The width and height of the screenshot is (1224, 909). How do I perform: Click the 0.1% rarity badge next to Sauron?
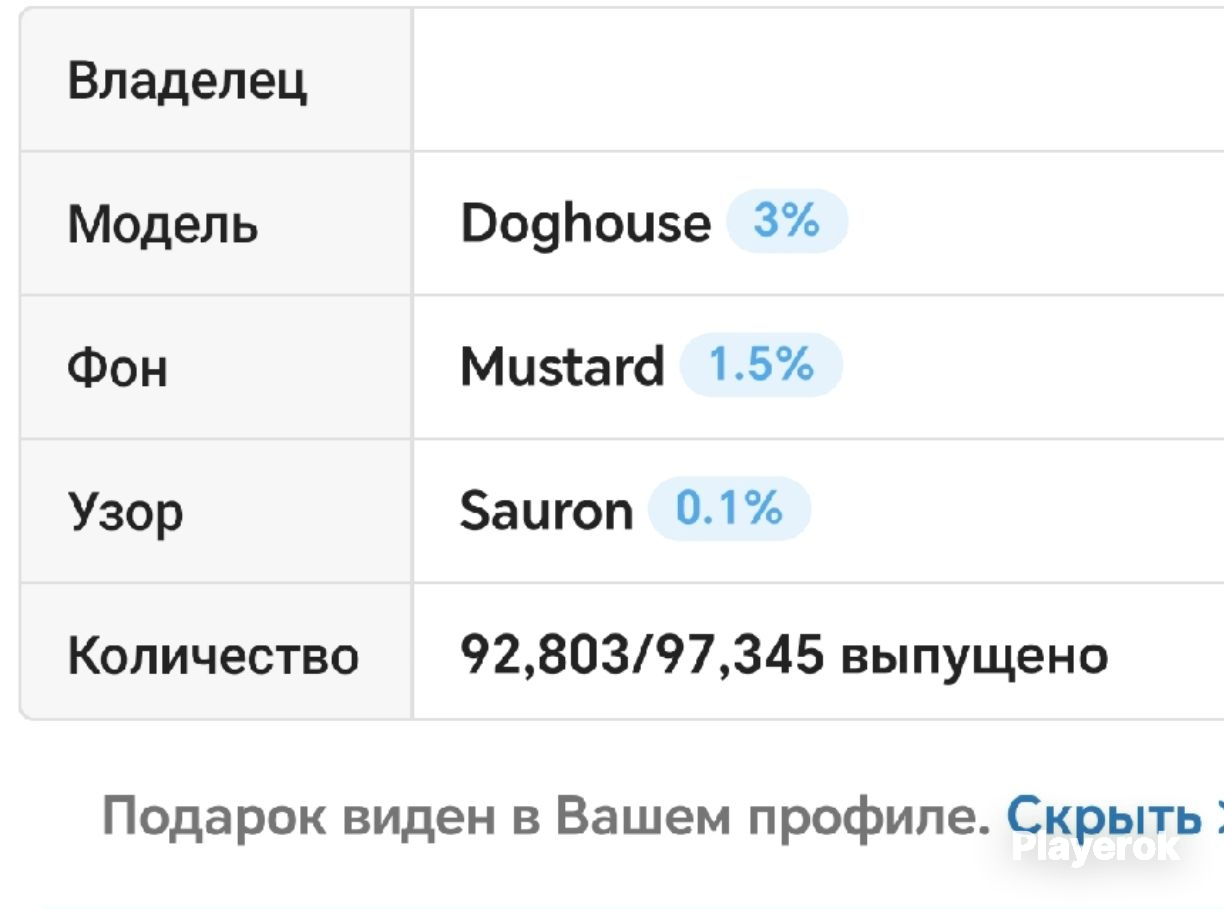point(729,509)
